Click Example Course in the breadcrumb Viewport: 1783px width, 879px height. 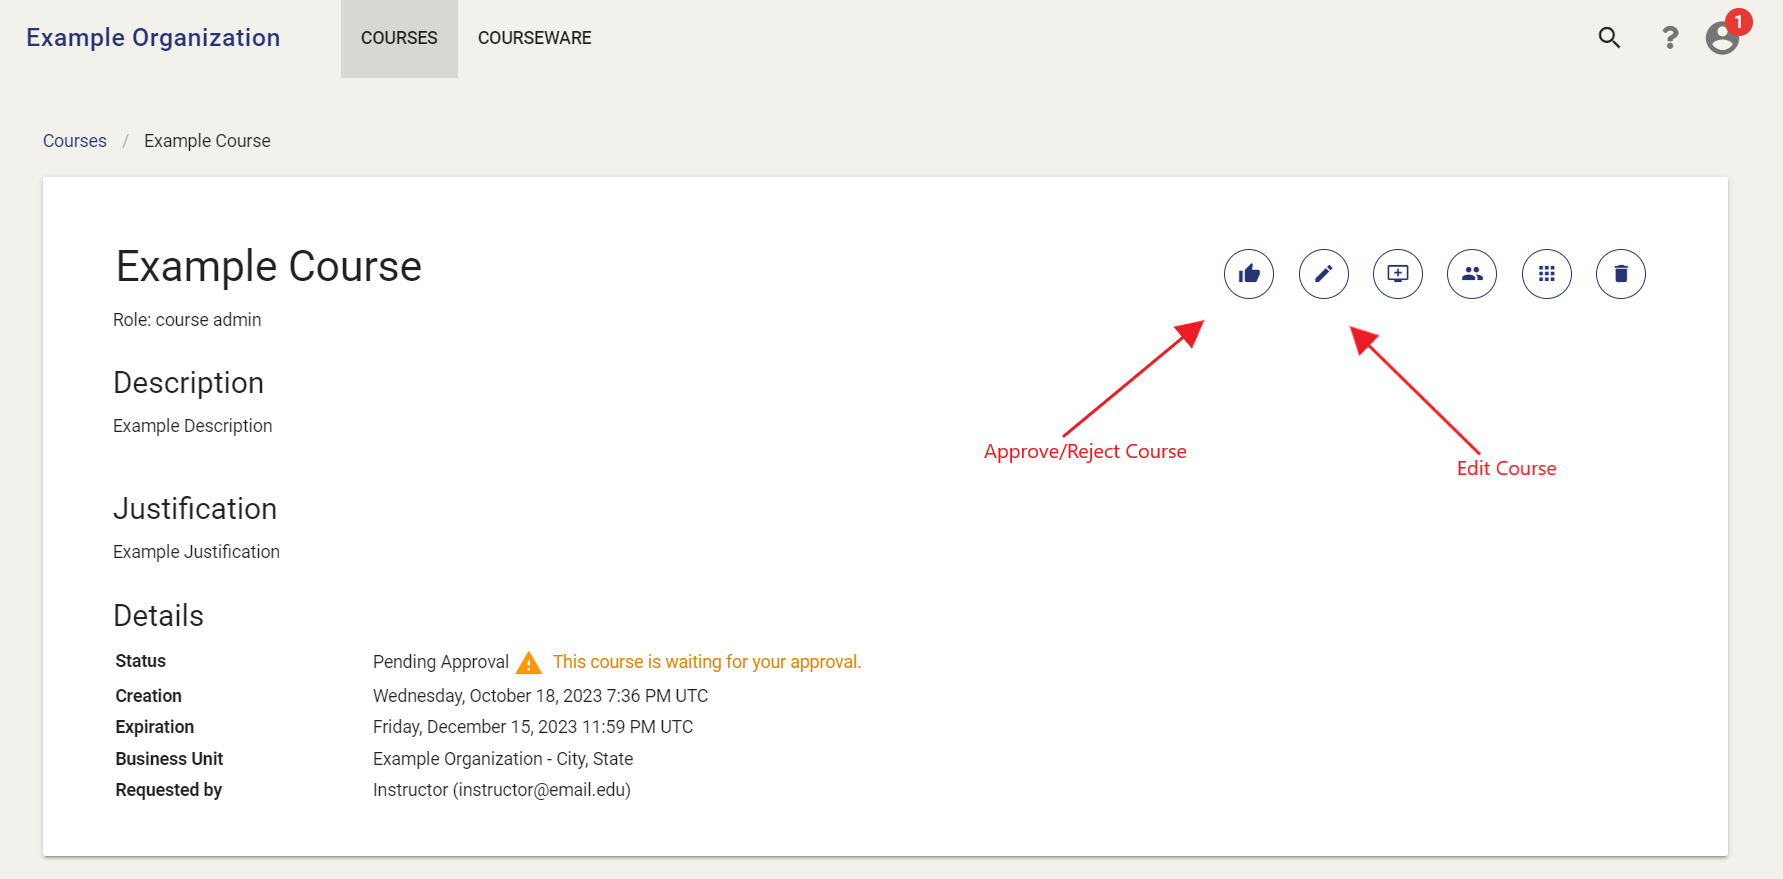(x=207, y=141)
